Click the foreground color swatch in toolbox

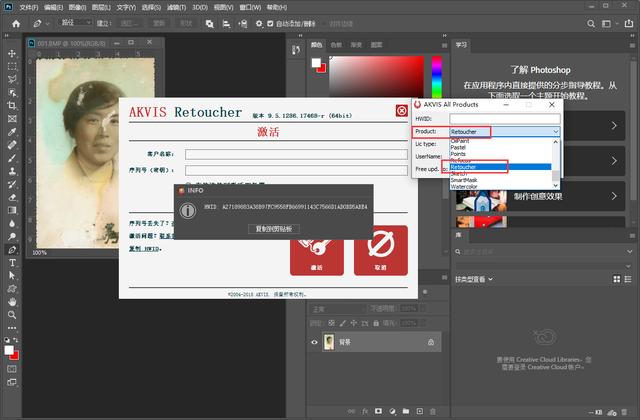[x=9, y=350]
